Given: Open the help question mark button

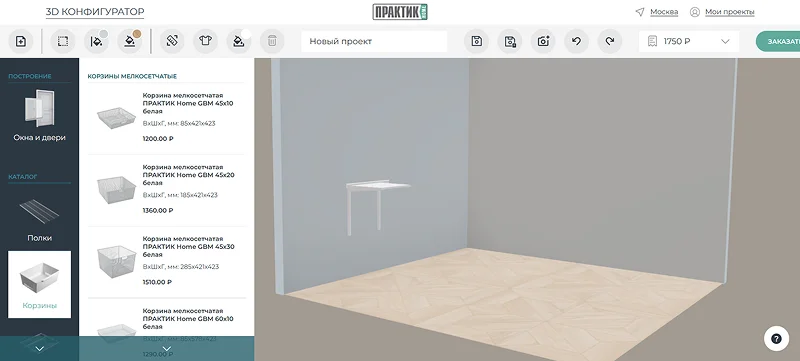Looking at the screenshot, I should pos(776,339).
